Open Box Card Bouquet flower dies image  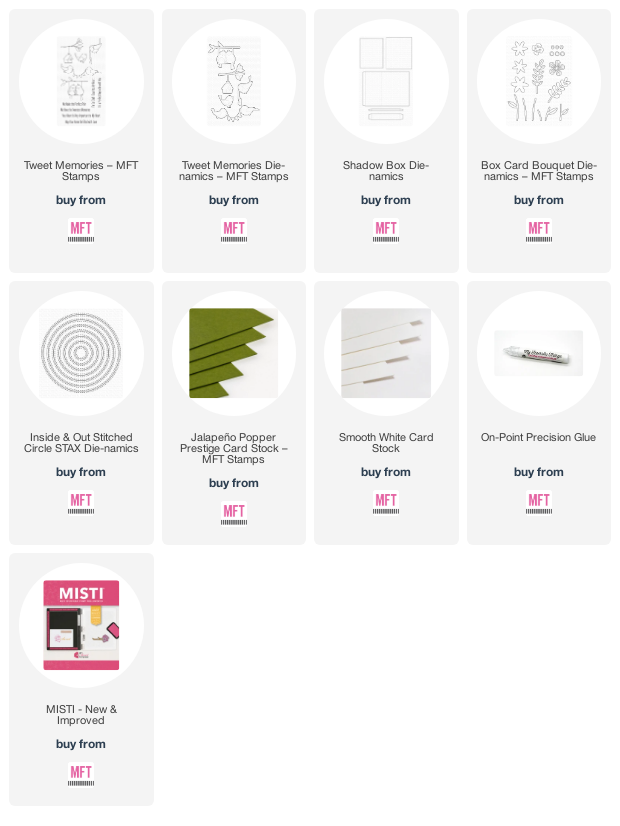tap(538, 81)
